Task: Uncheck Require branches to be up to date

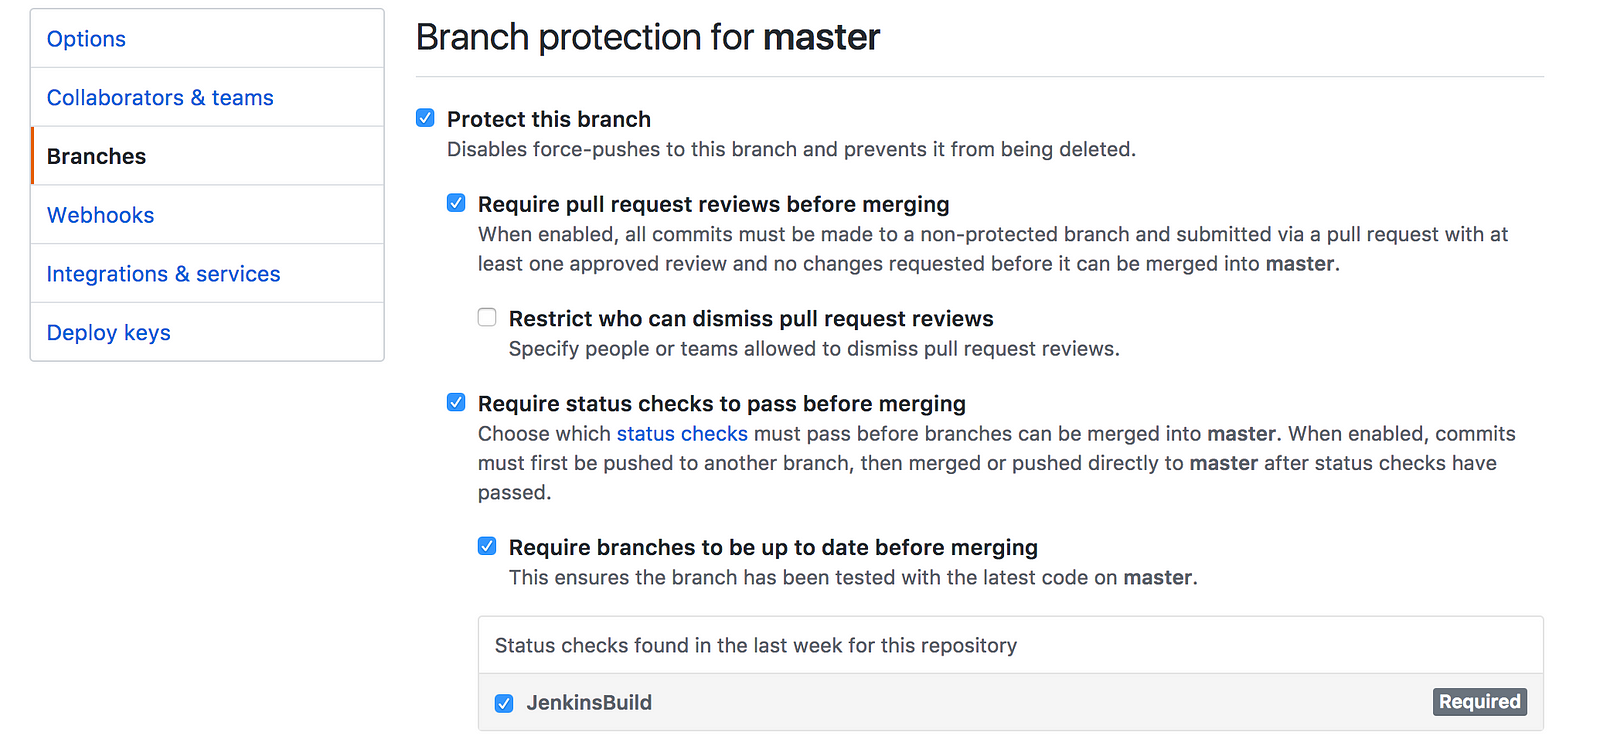Action: pos(487,546)
